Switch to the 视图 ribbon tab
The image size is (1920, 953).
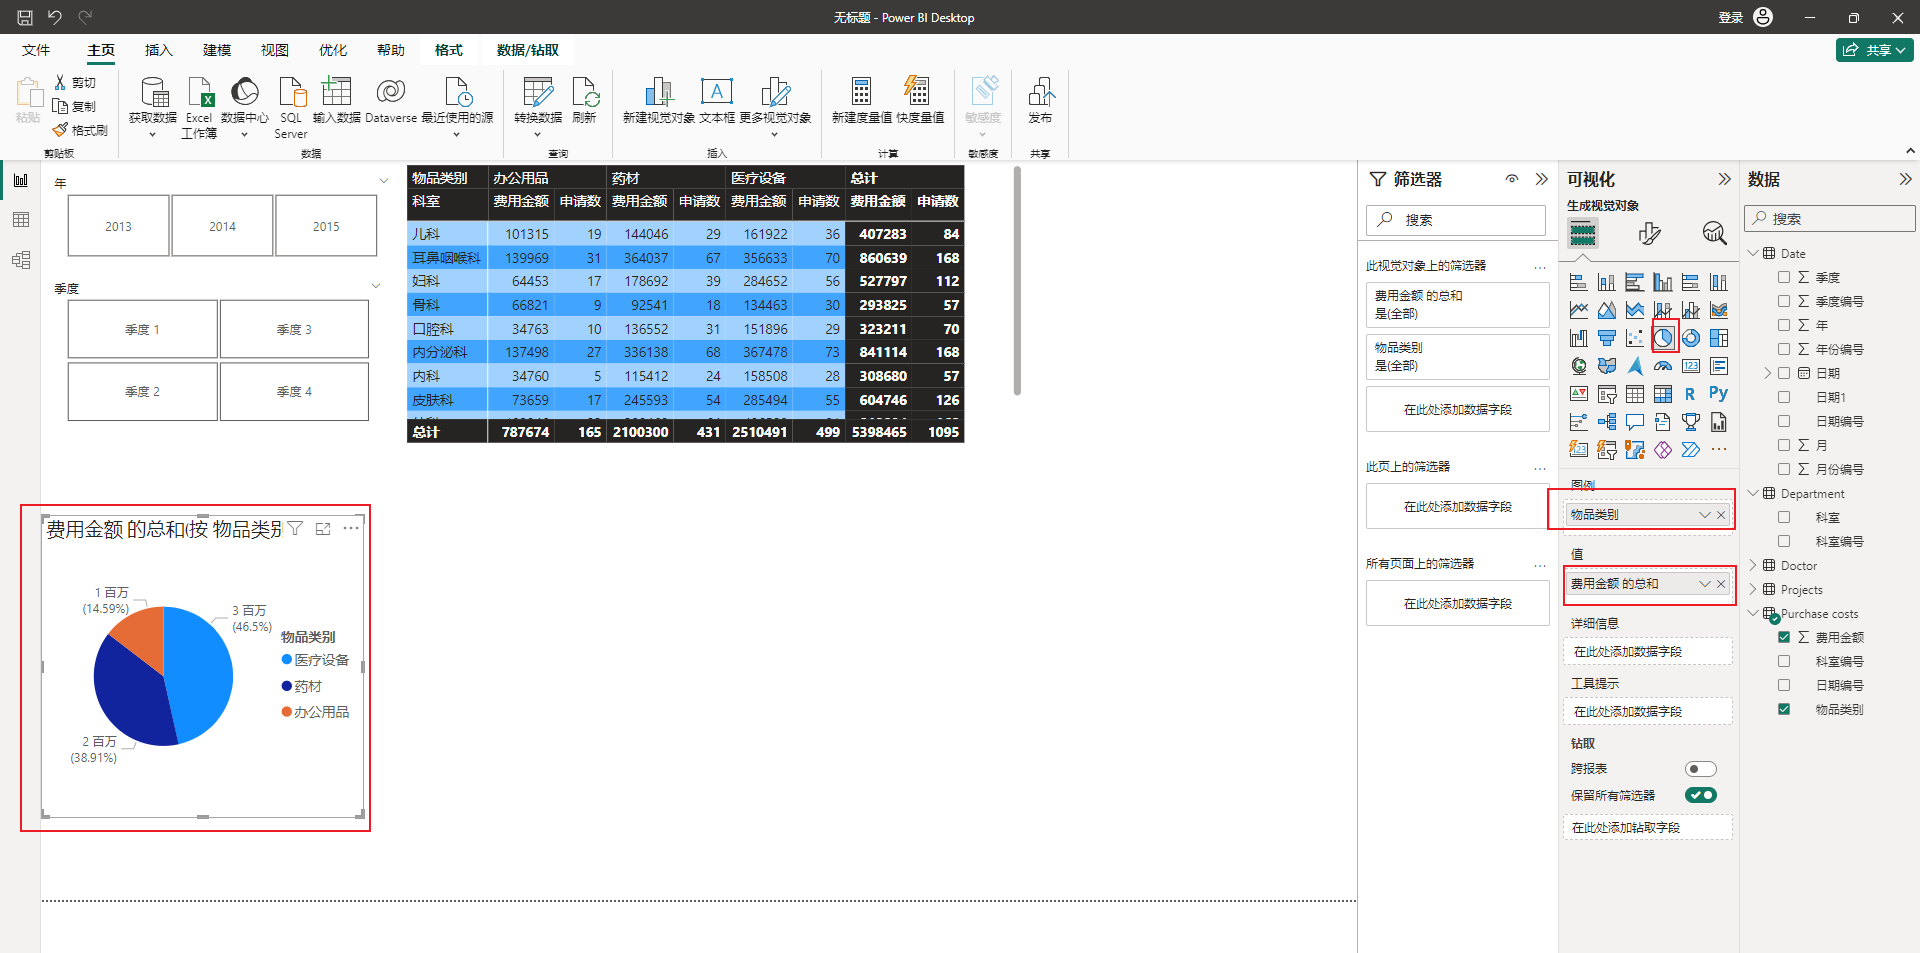275,50
